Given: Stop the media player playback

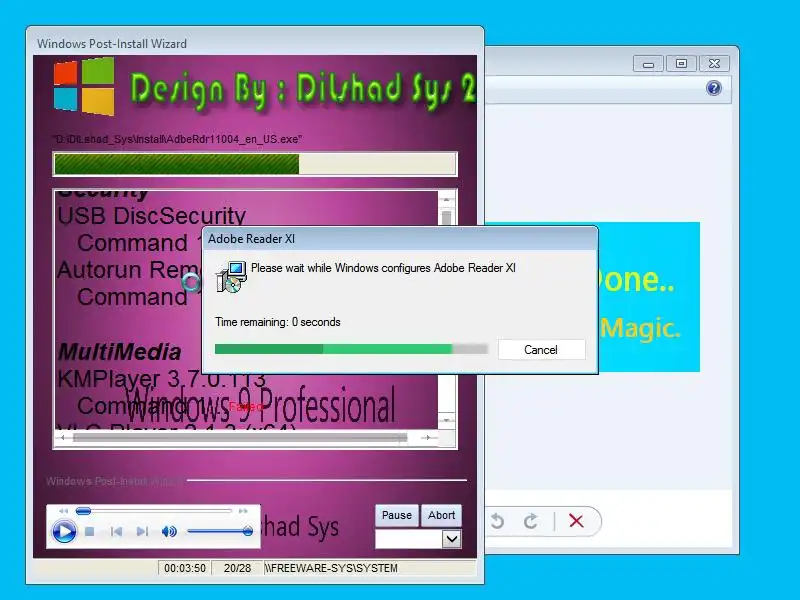Looking at the screenshot, I should (x=90, y=532).
